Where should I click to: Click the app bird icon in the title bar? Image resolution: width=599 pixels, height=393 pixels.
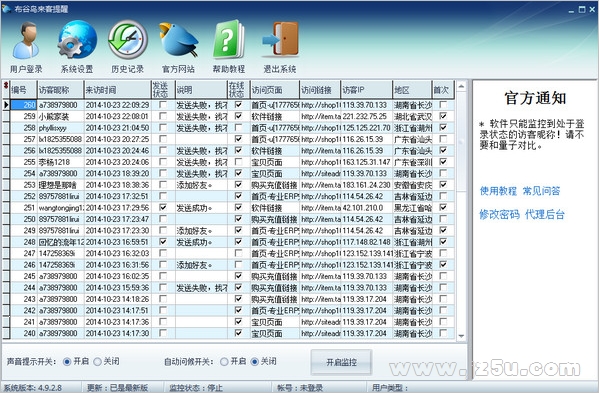click(6, 8)
